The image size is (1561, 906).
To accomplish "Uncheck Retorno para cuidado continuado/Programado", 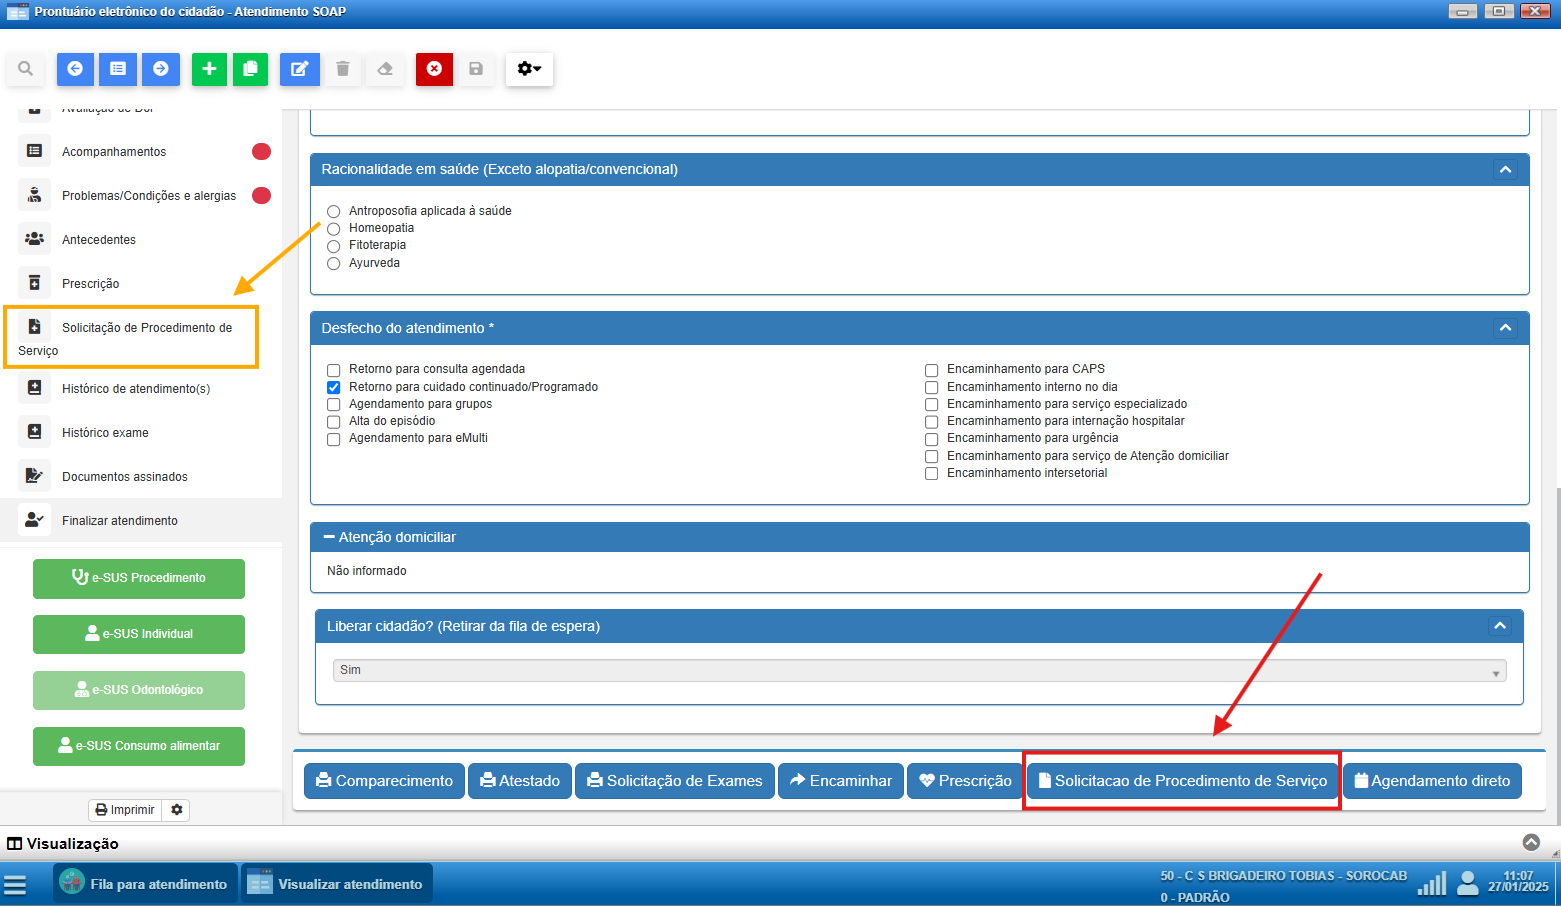I will coord(334,387).
